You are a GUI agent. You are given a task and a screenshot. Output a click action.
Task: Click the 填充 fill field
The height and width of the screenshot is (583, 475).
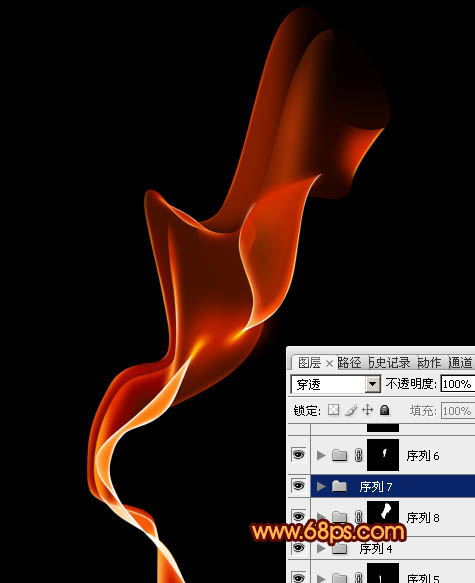[x=458, y=410]
